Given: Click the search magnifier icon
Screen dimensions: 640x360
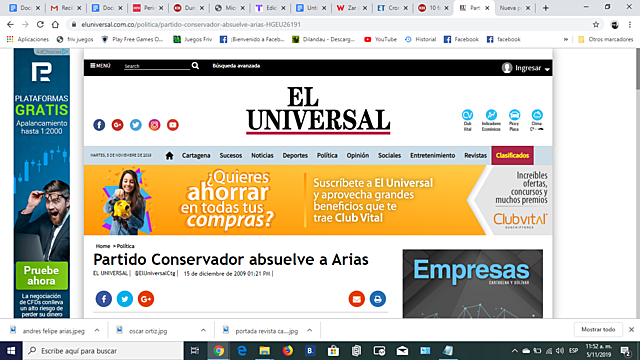Looking at the screenshot, I should tap(195, 66).
